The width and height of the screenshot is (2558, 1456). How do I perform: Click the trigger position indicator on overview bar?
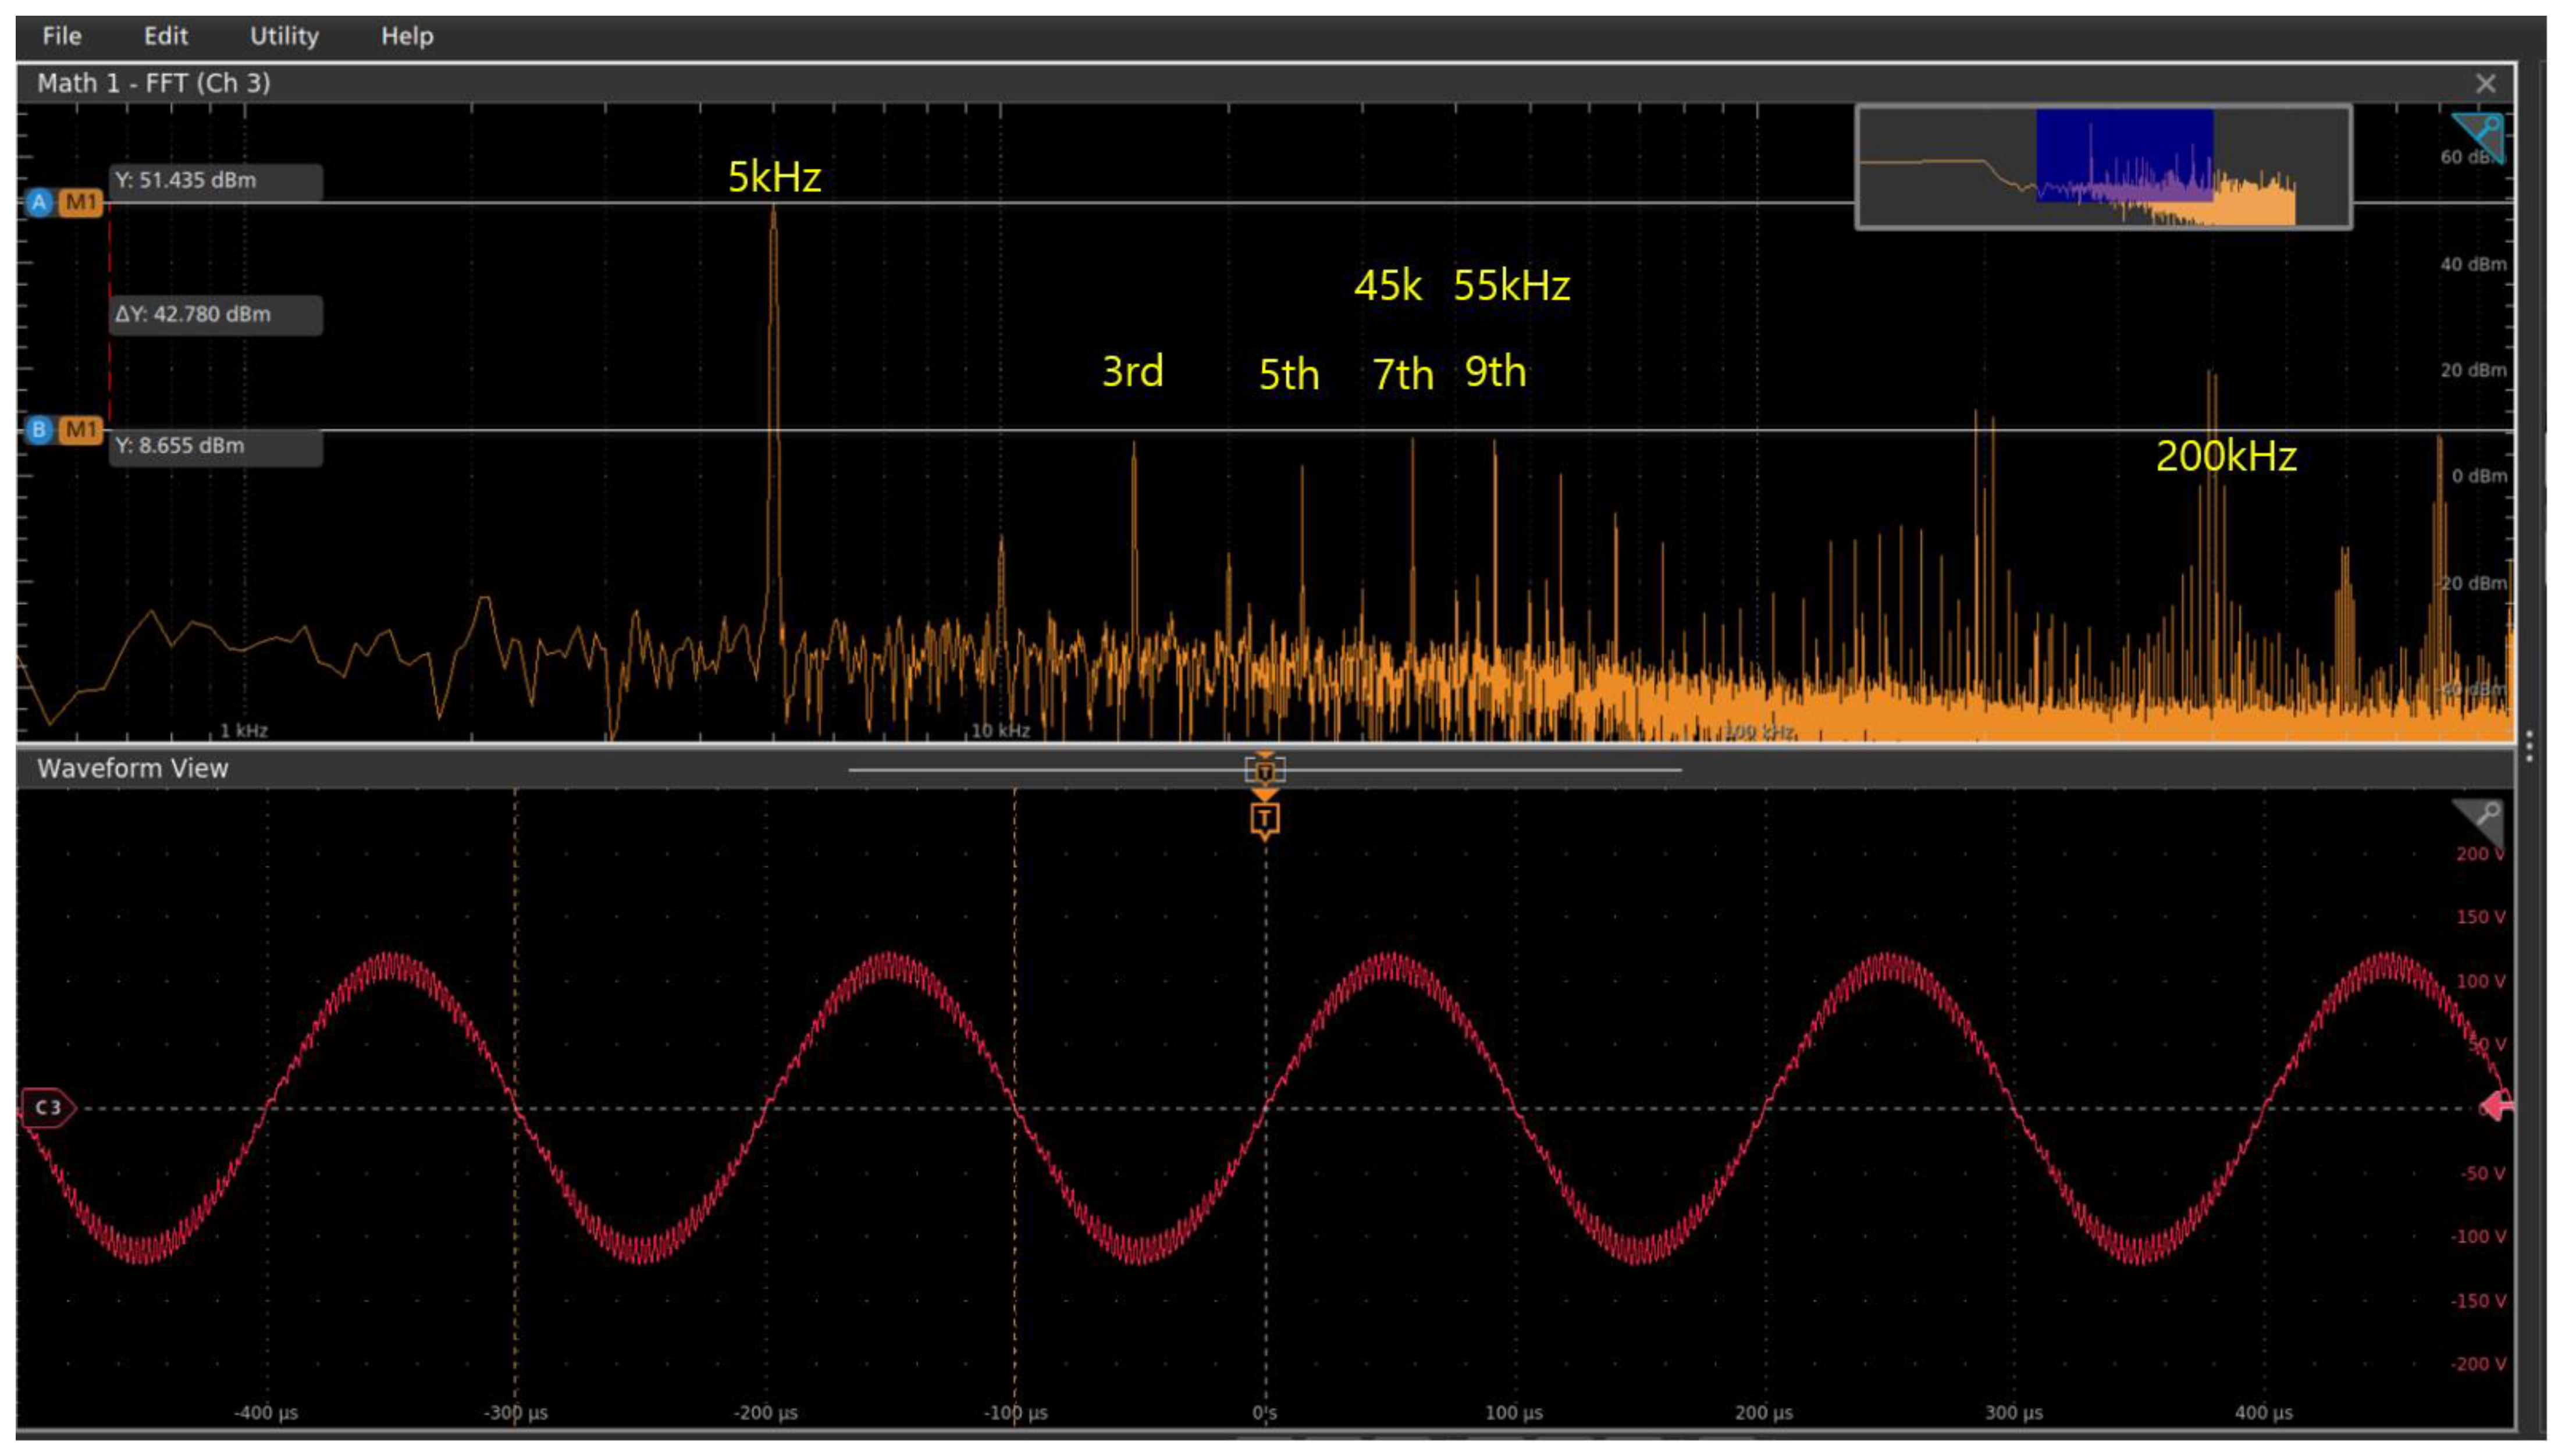[x=1264, y=770]
